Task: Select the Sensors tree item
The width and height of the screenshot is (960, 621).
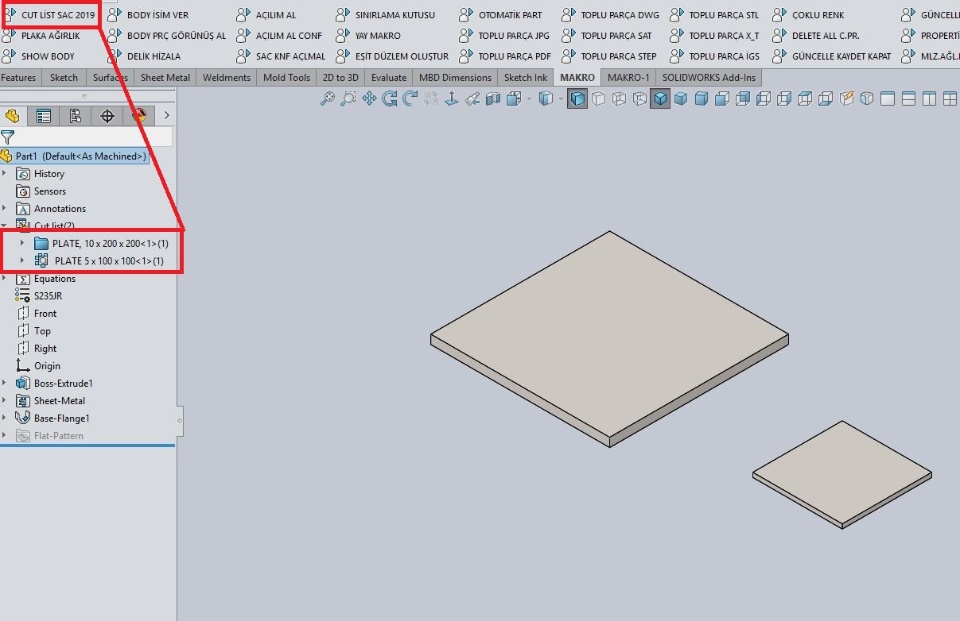Action: (41, 191)
